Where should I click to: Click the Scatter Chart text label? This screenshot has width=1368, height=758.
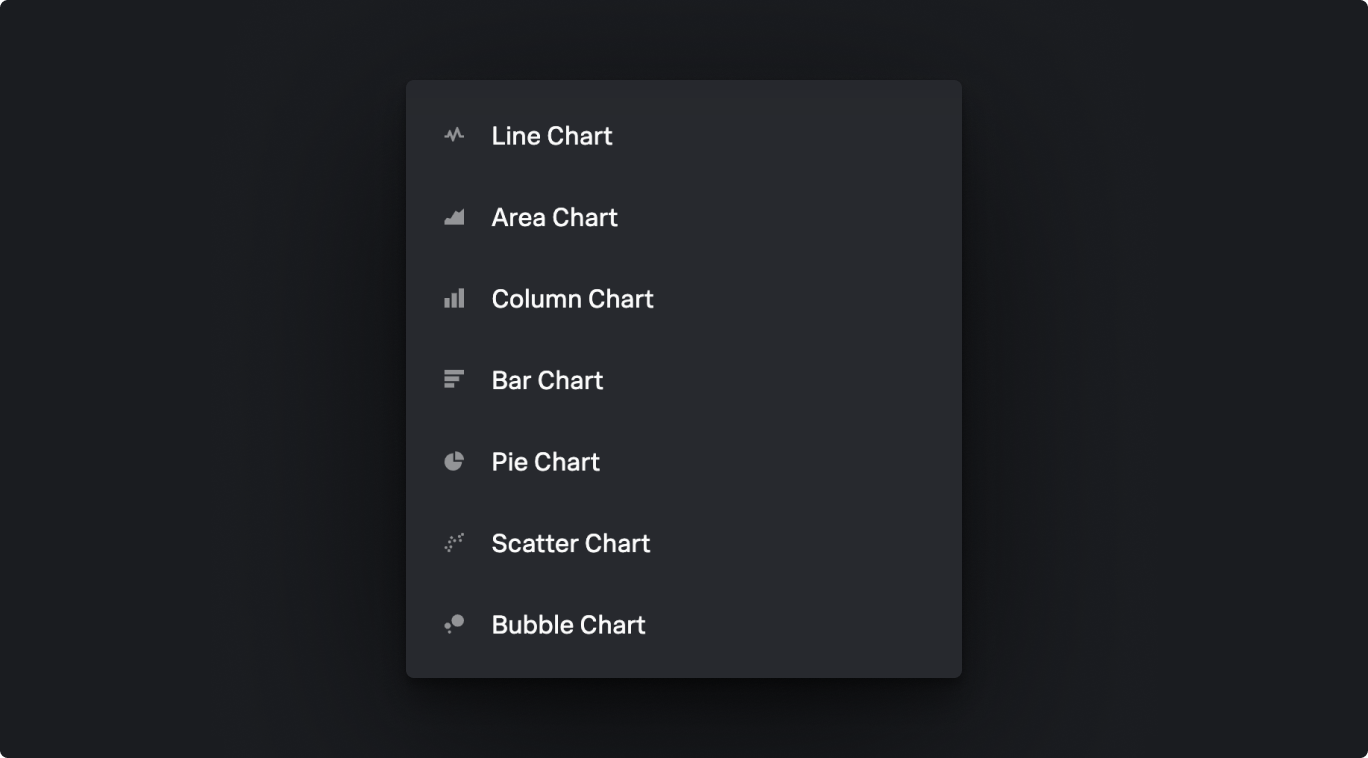point(570,543)
